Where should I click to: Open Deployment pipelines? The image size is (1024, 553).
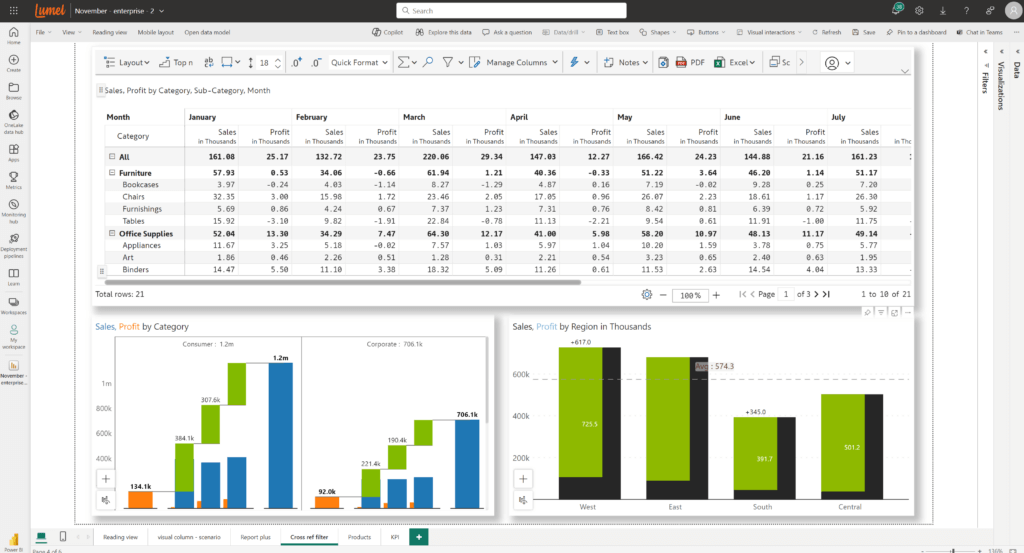[14, 245]
